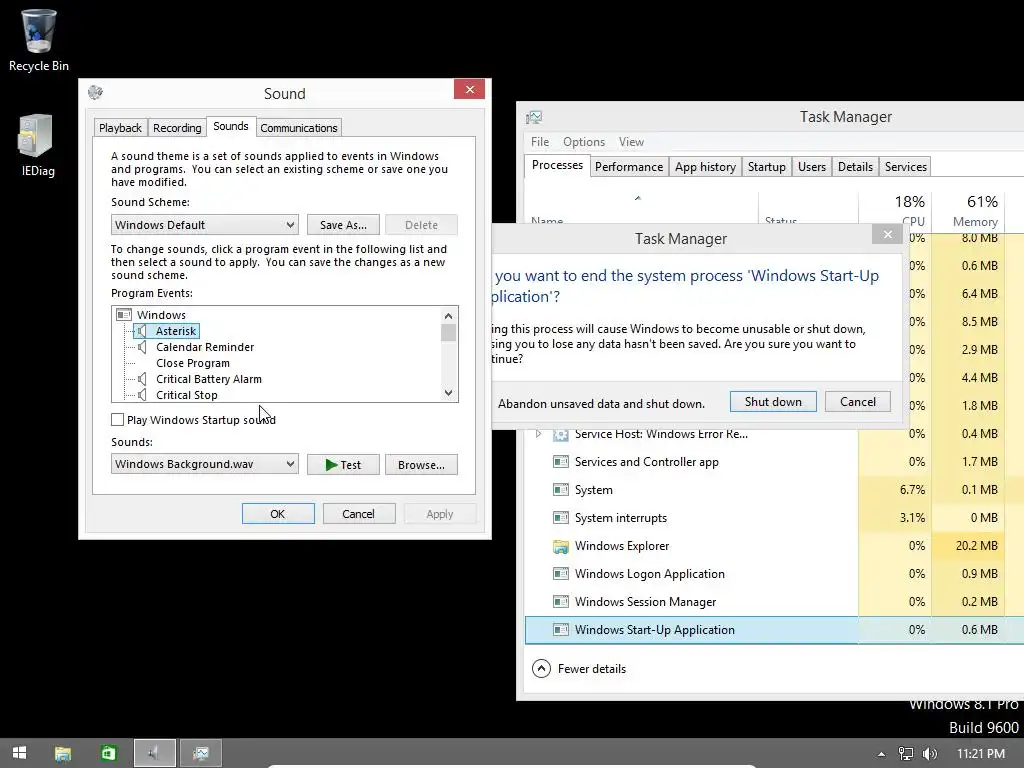Select the Close Program event
The width and height of the screenshot is (1024, 768).
click(193, 363)
